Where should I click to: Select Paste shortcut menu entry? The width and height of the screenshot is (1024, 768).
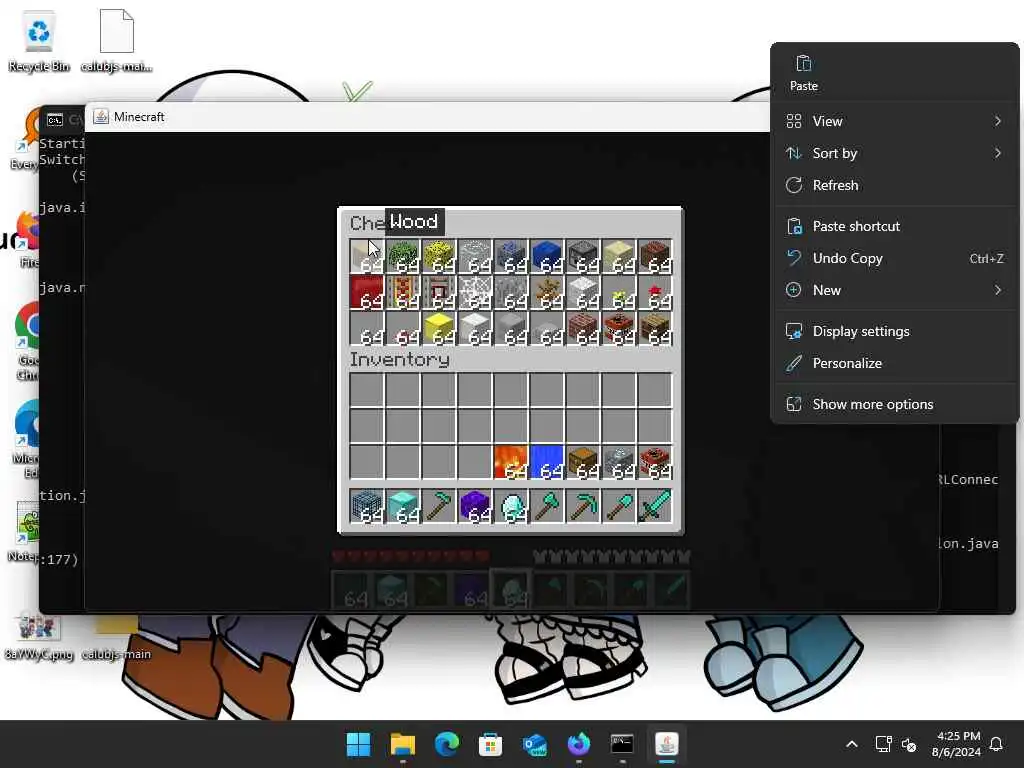point(894,226)
